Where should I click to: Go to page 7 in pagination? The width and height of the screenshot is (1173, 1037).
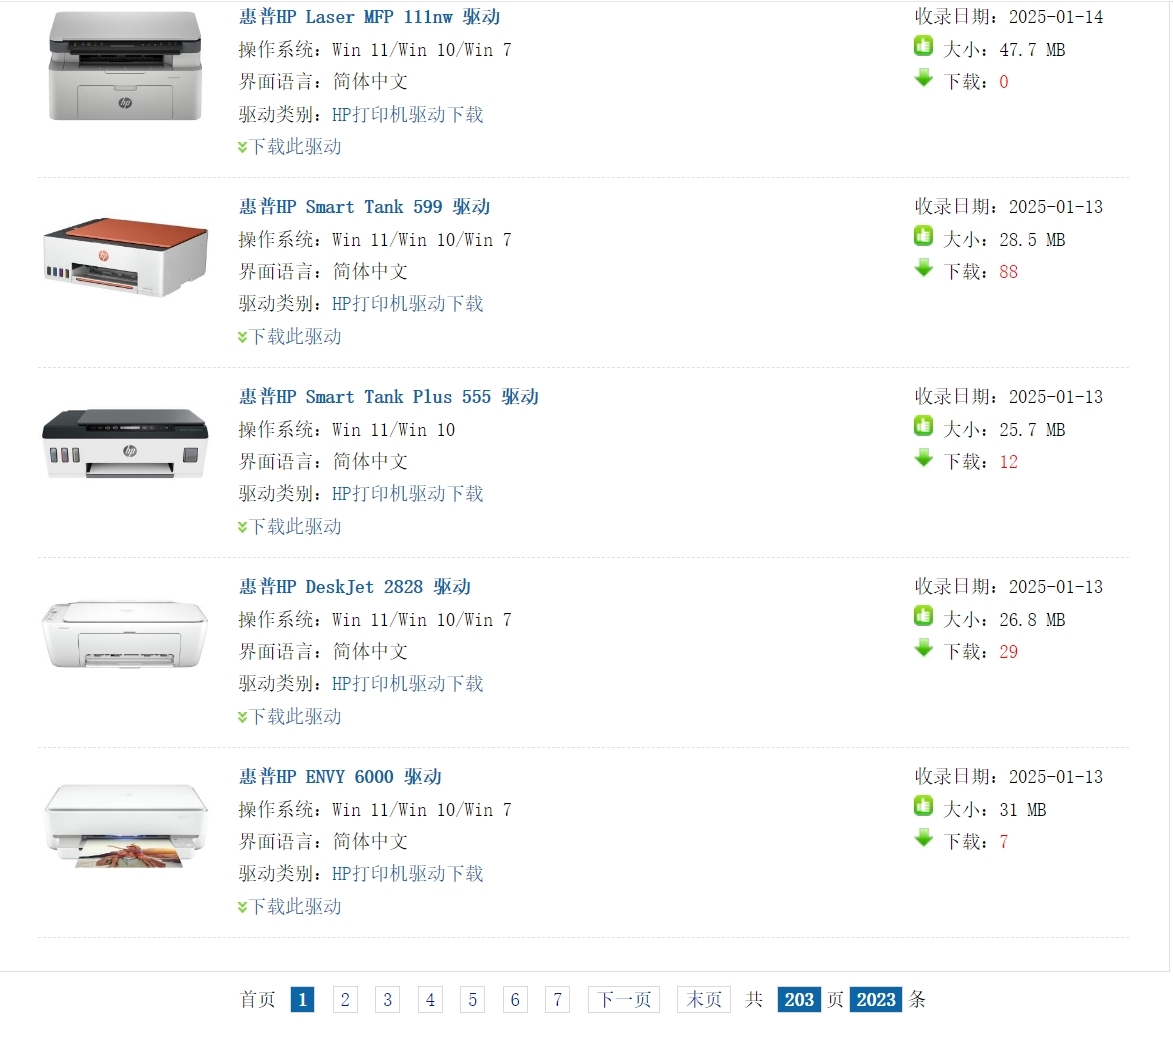click(x=557, y=1000)
